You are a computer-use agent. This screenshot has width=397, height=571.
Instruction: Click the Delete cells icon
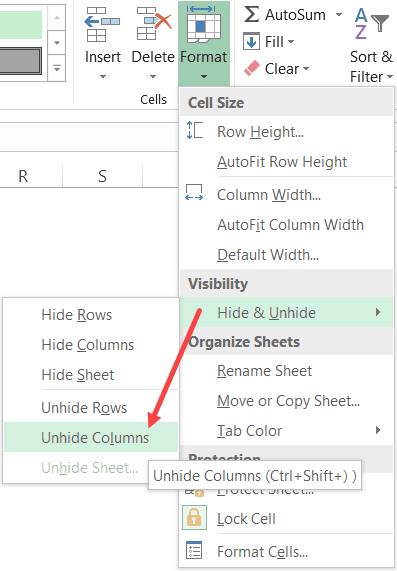pyautogui.click(x=153, y=24)
